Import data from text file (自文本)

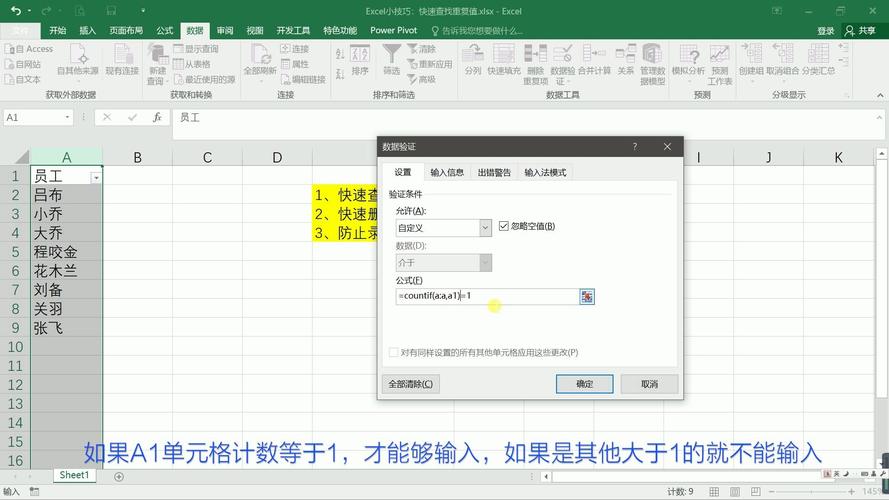click(x=23, y=79)
